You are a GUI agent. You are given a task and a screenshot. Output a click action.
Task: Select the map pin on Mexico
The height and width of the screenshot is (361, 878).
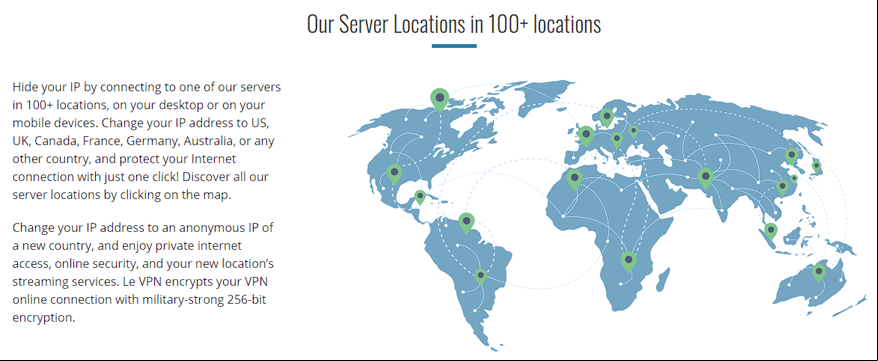[394, 174]
